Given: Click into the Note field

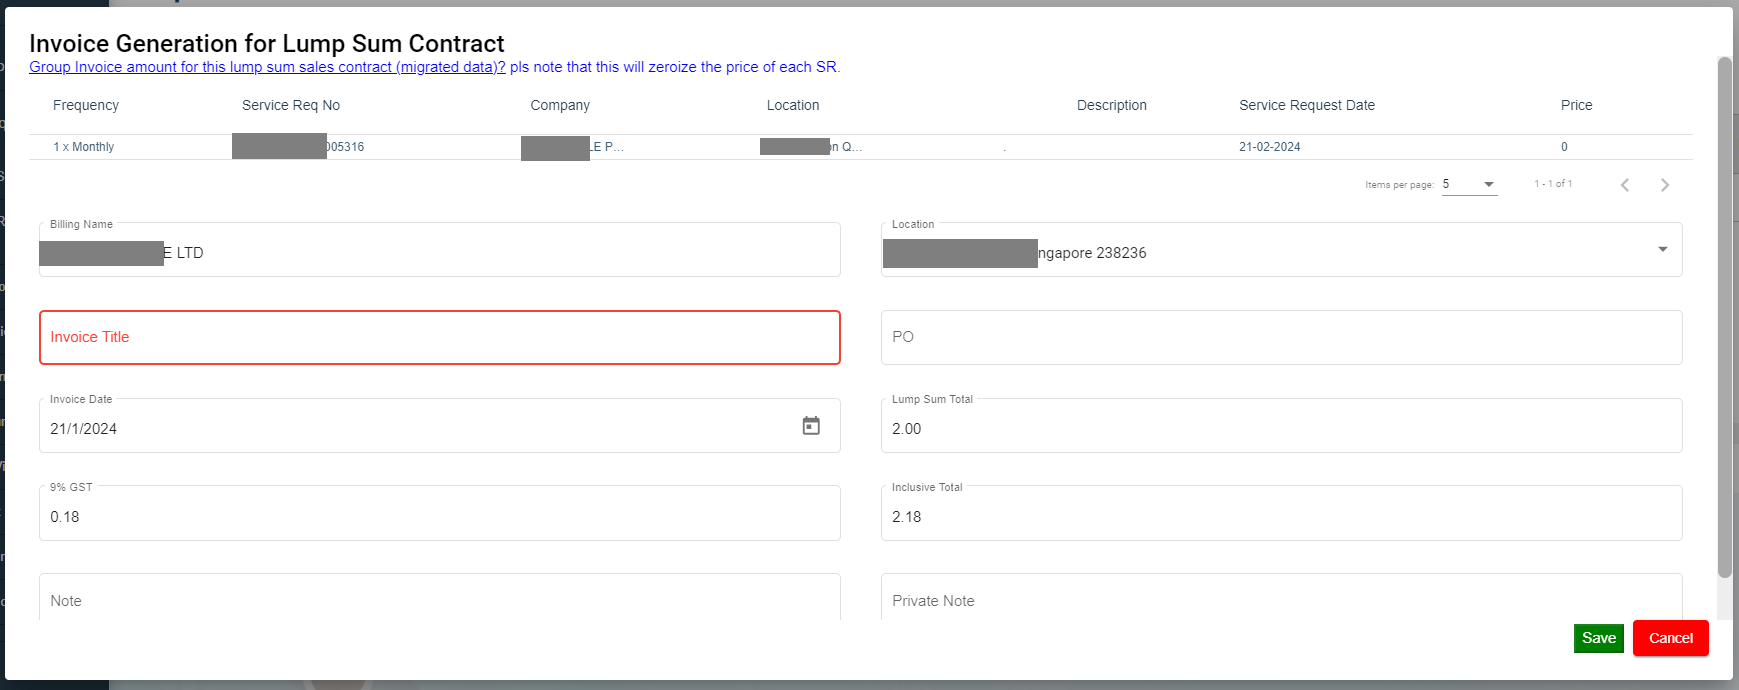Looking at the screenshot, I should [x=440, y=601].
